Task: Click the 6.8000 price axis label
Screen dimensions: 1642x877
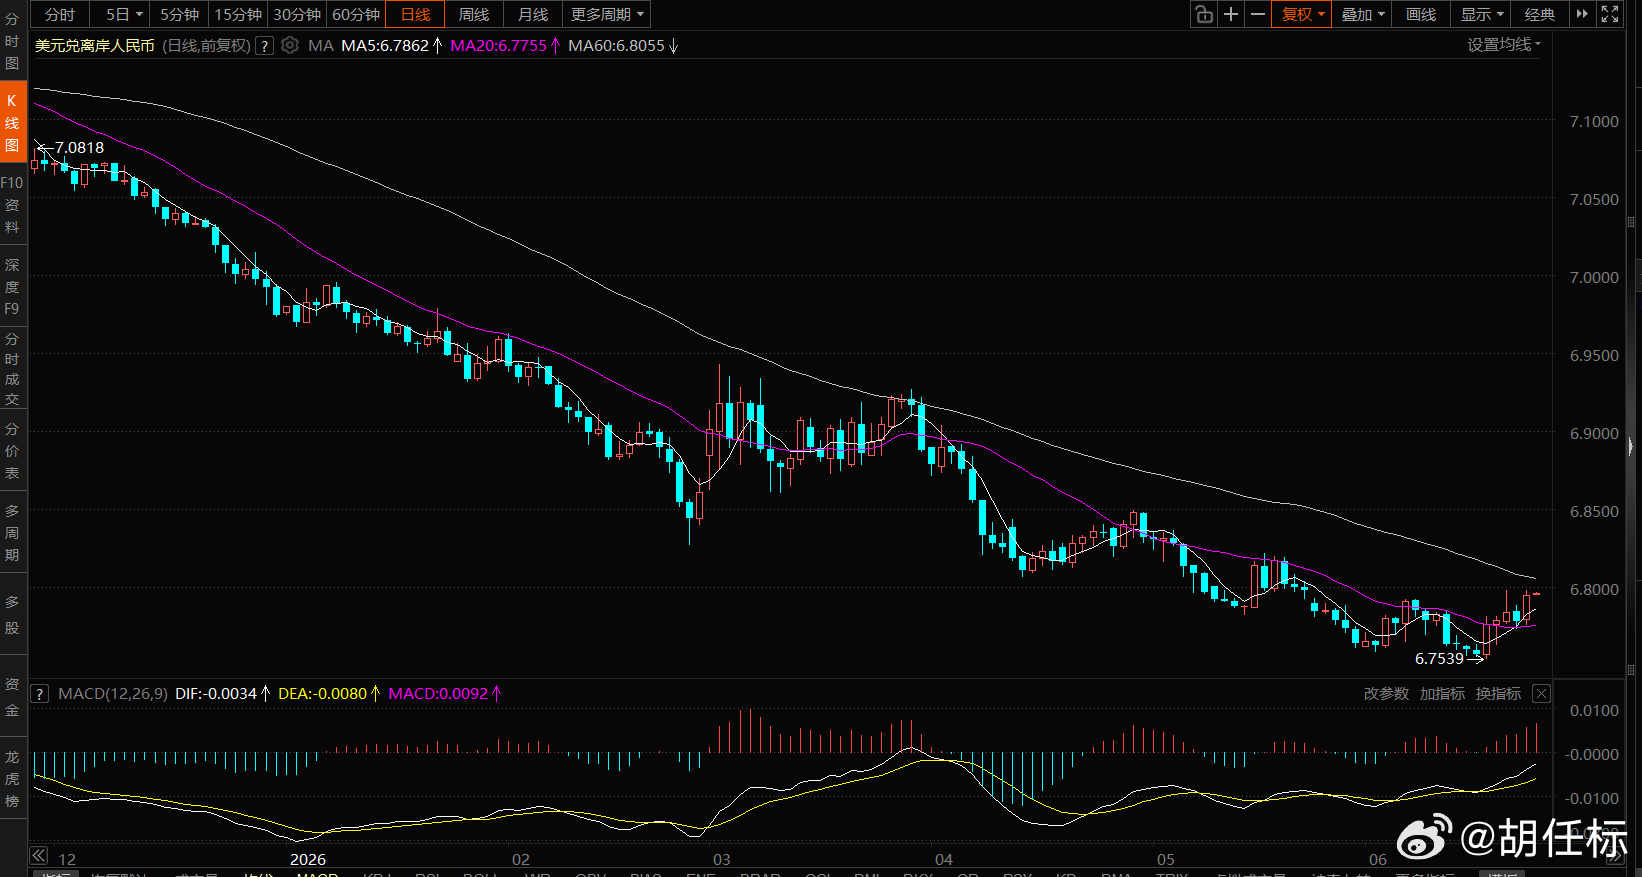Action: tap(1594, 589)
